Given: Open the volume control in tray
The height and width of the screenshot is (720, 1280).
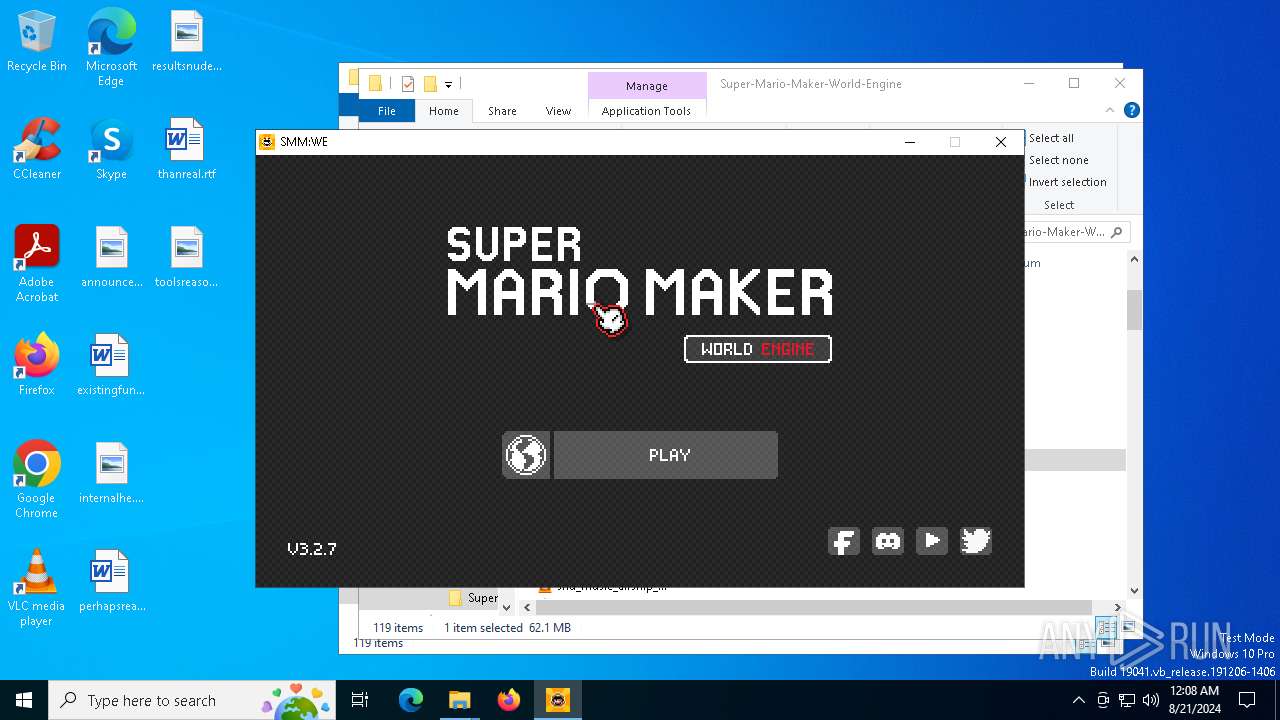Looking at the screenshot, I should (1151, 700).
